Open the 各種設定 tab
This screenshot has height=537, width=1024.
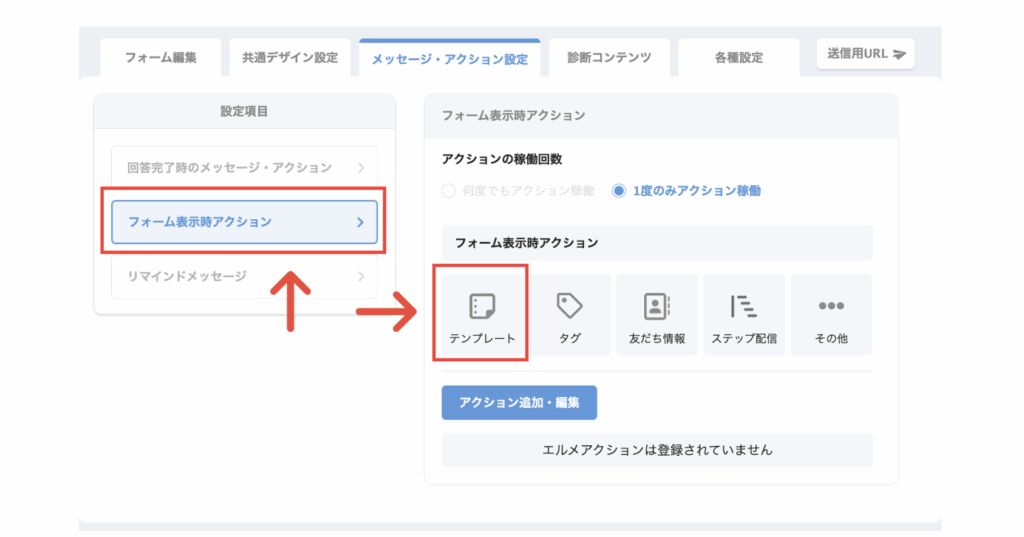pos(739,57)
